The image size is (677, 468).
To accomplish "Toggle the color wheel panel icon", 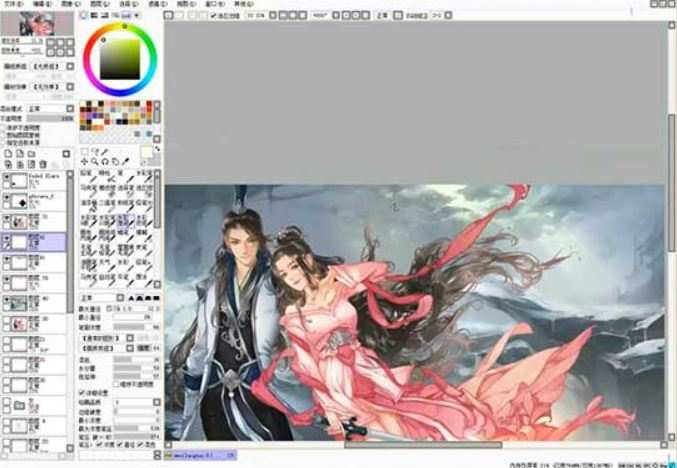I will [x=84, y=17].
